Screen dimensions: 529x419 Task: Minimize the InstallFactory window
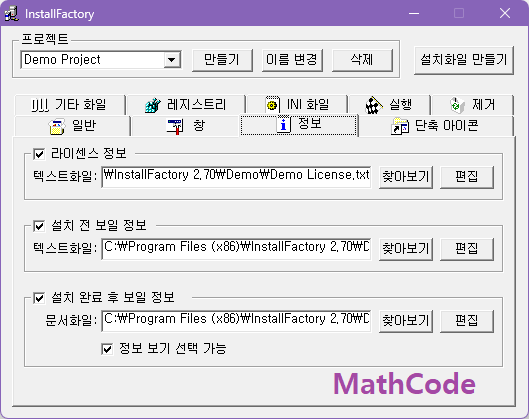point(414,13)
